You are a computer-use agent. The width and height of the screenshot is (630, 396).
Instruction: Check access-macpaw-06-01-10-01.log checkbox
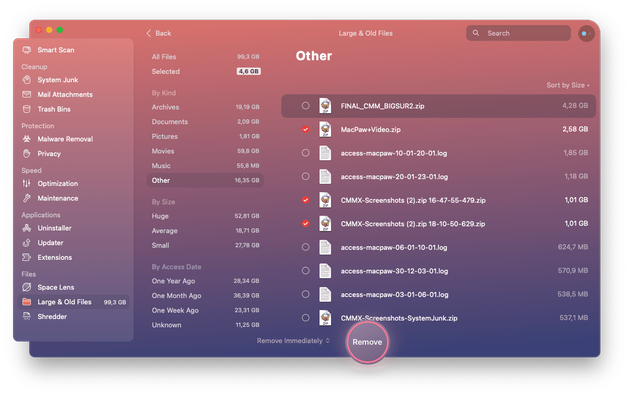(x=306, y=247)
